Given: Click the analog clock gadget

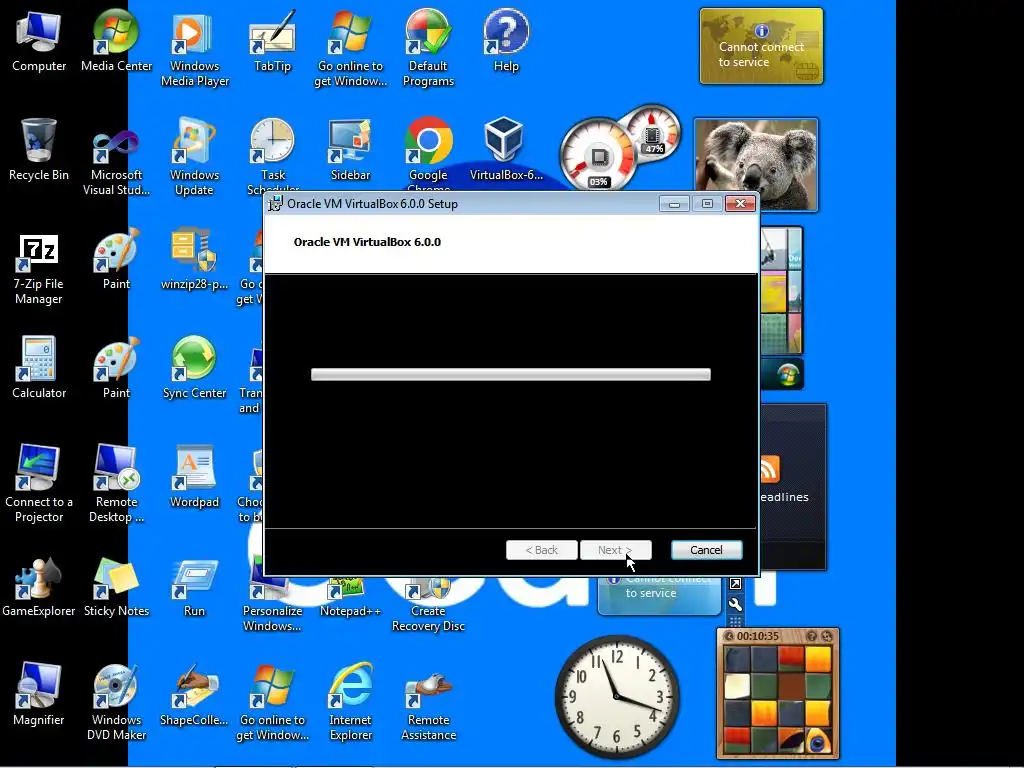Looking at the screenshot, I should click(616, 696).
